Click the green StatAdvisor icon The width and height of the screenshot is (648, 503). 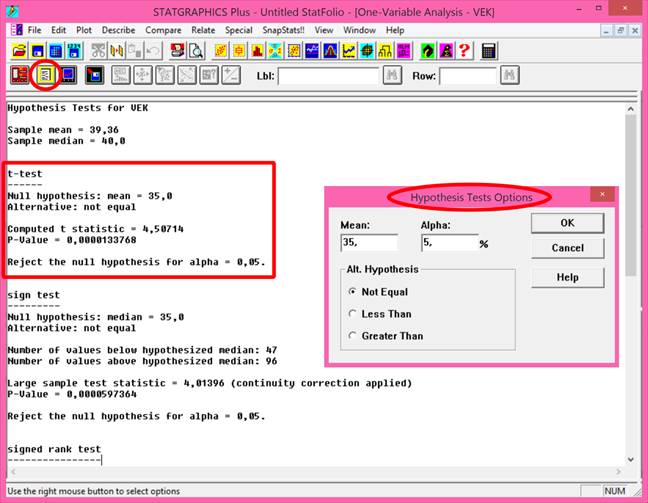pyautogui.click(x=428, y=51)
